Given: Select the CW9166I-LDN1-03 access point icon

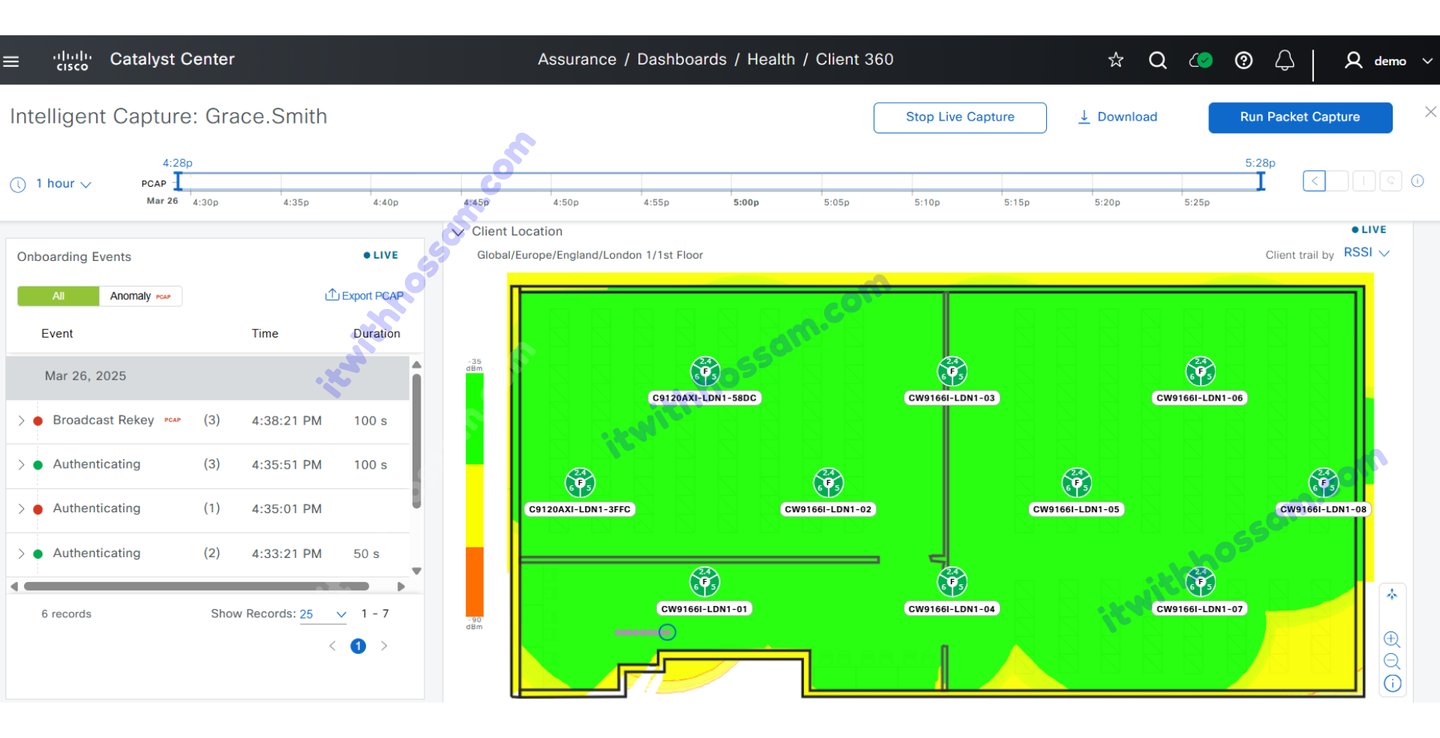Looking at the screenshot, I should (952, 372).
